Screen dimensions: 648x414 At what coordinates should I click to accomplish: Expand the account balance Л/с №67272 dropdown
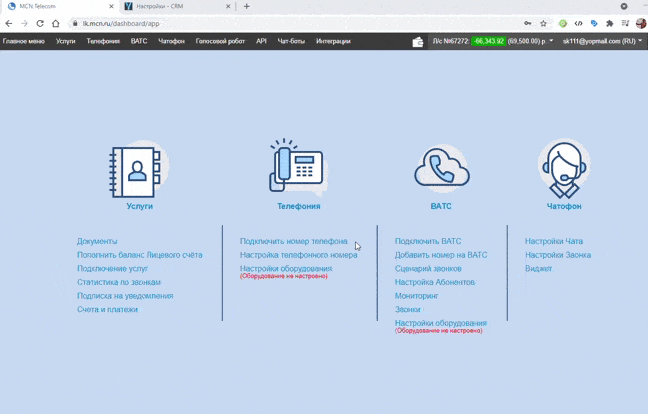[x=492, y=42]
